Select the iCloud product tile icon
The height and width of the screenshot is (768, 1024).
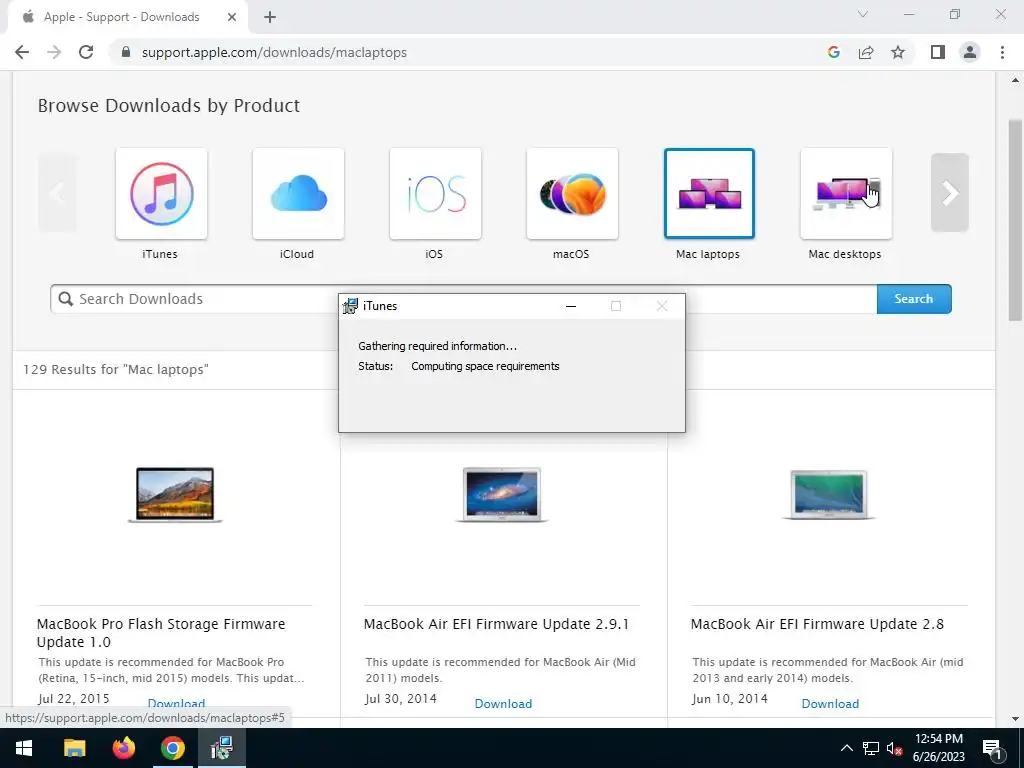pyautogui.click(x=298, y=193)
